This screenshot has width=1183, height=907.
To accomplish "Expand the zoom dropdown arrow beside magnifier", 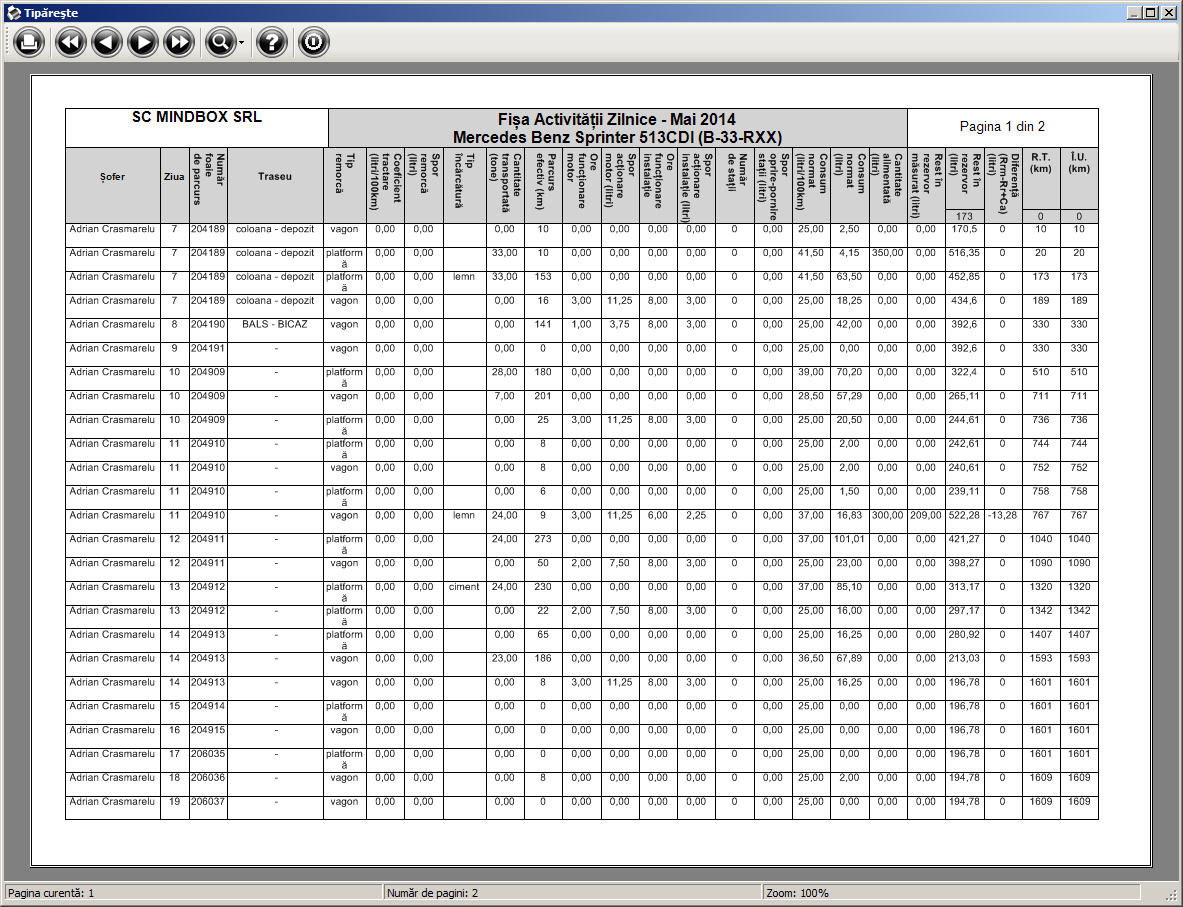I will click(241, 43).
